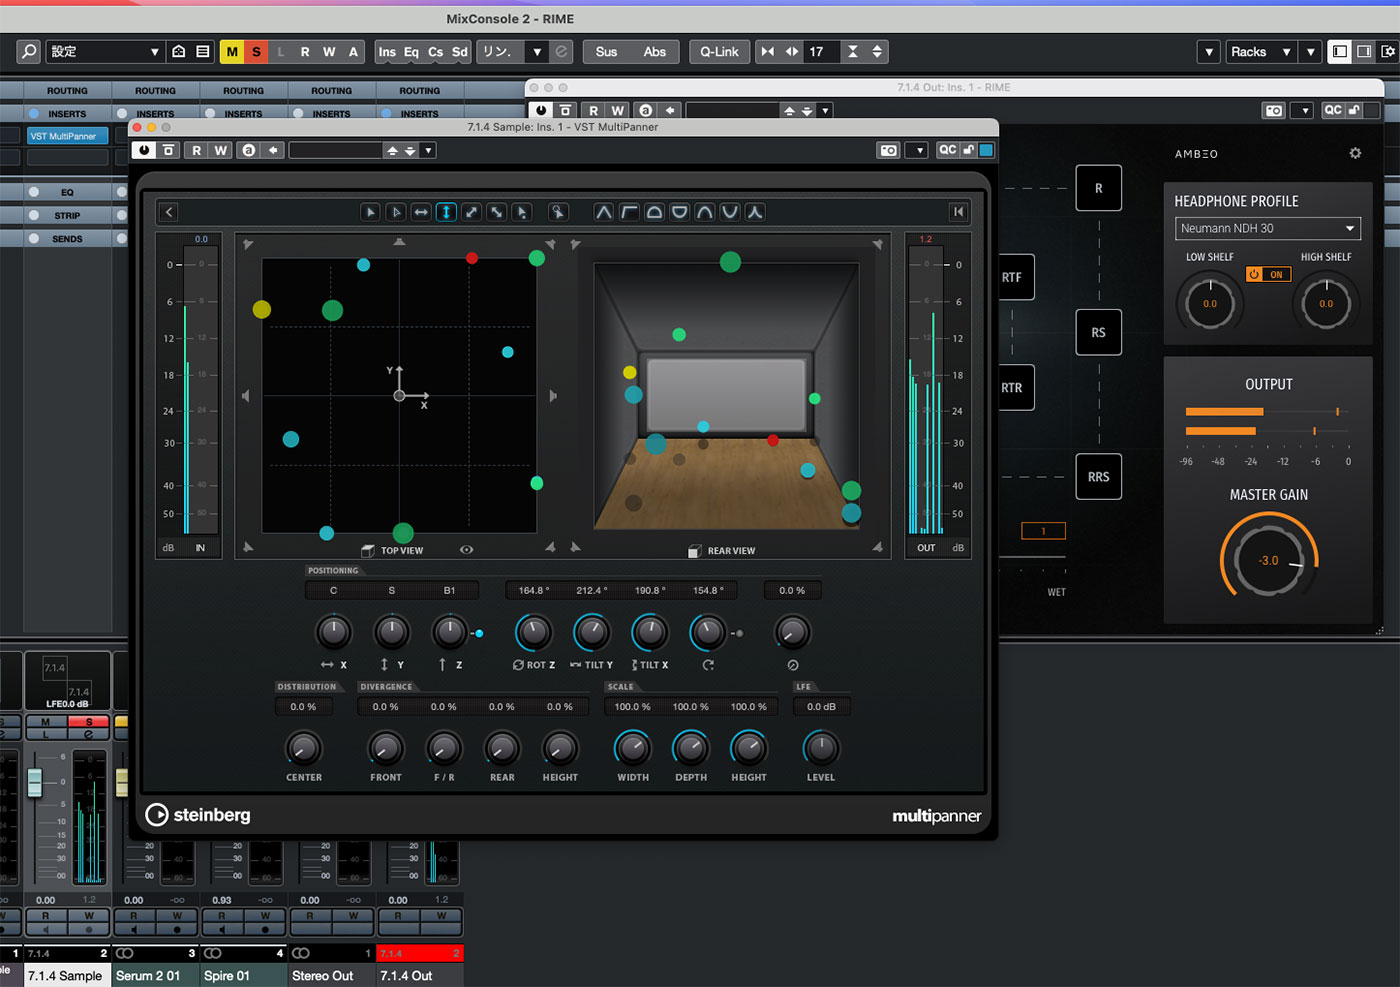Toggle Solo on the 7.1.4 Sample channel
The width and height of the screenshot is (1400, 987).
89,722
